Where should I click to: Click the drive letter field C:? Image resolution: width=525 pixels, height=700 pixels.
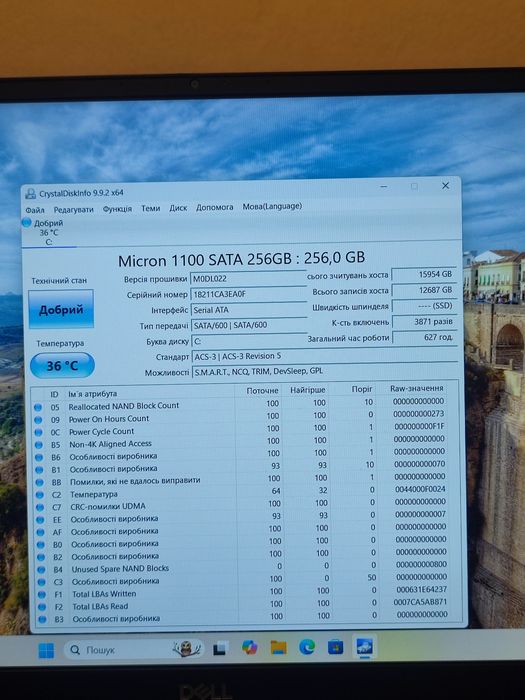(x=249, y=341)
